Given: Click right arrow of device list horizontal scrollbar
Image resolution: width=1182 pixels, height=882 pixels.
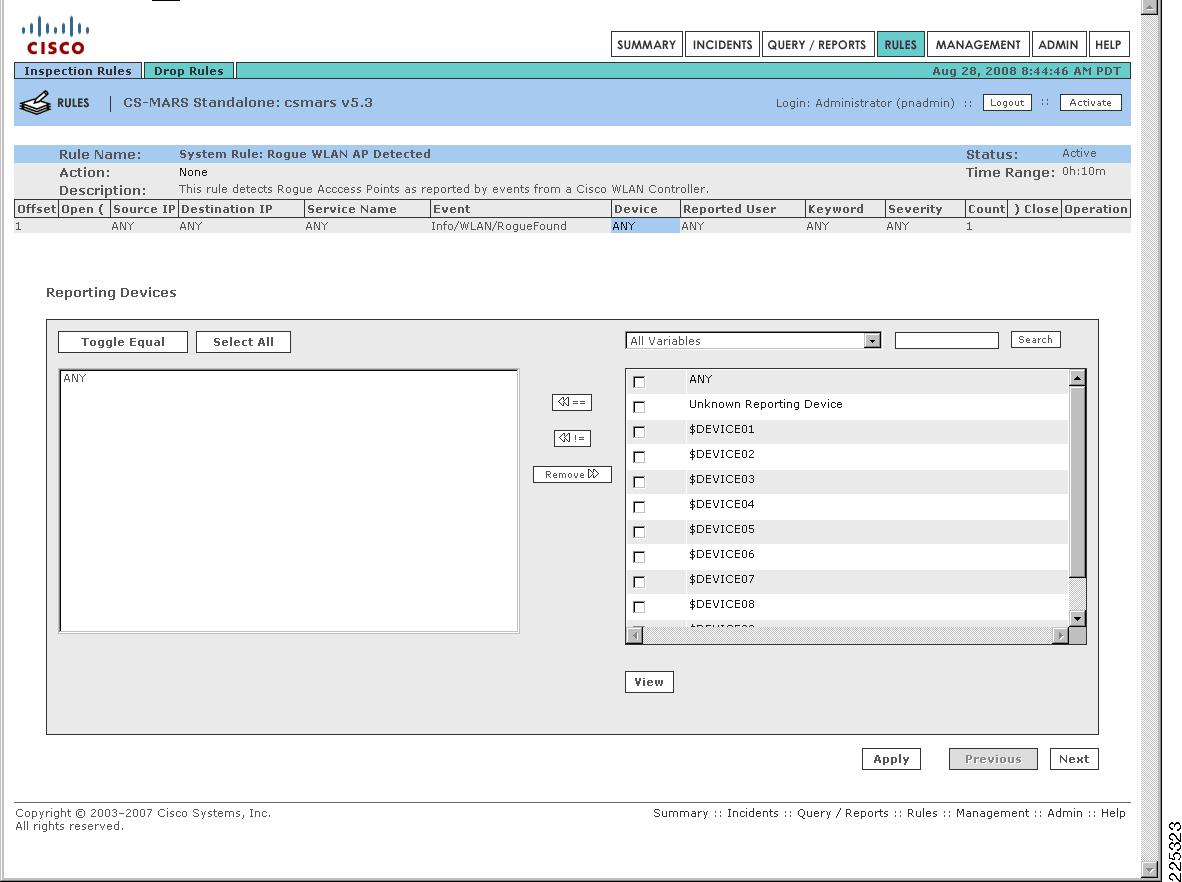Looking at the screenshot, I should [1061, 635].
